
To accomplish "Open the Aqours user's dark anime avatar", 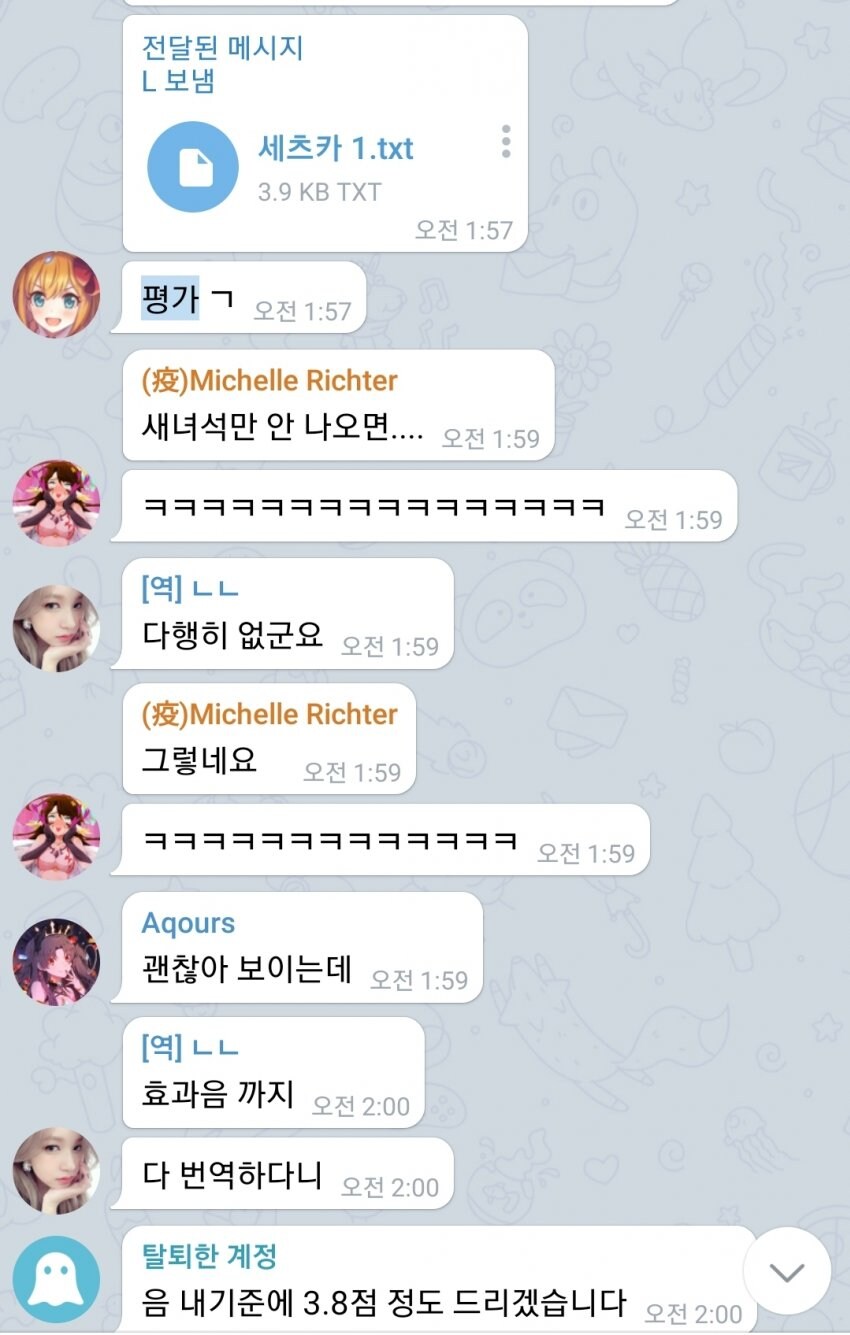I will (56, 961).
